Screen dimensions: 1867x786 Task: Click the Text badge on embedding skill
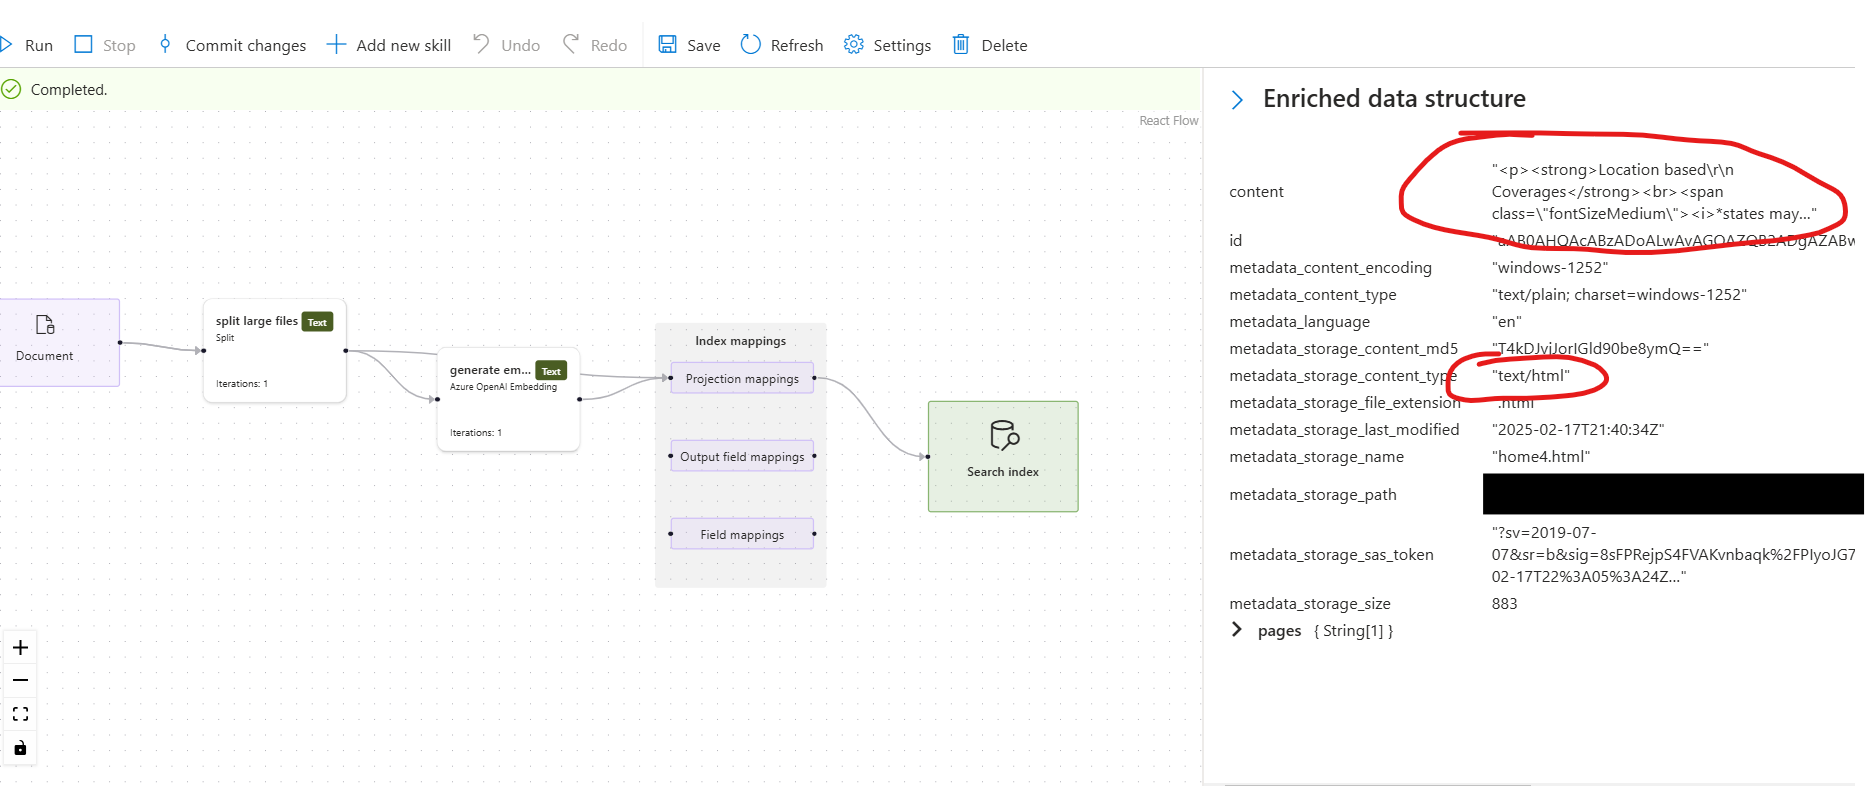(x=551, y=371)
